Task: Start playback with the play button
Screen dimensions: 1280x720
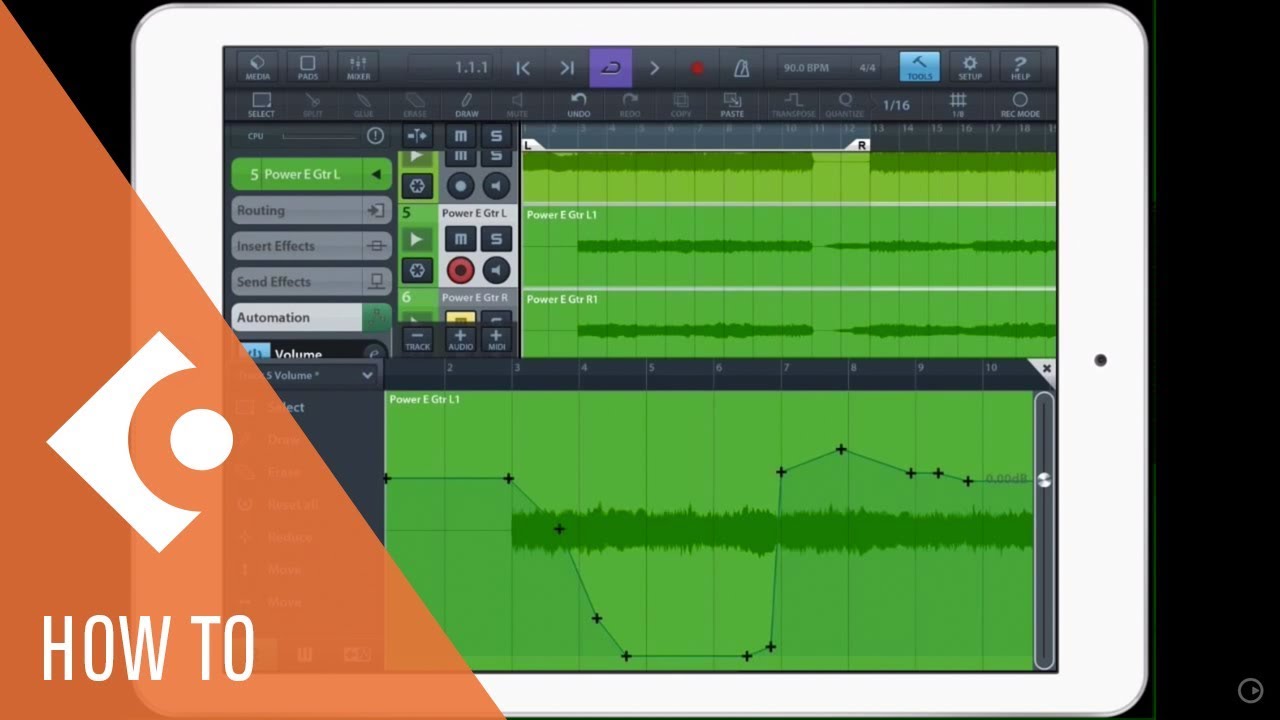Action: pyautogui.click(x=655, y=68)
